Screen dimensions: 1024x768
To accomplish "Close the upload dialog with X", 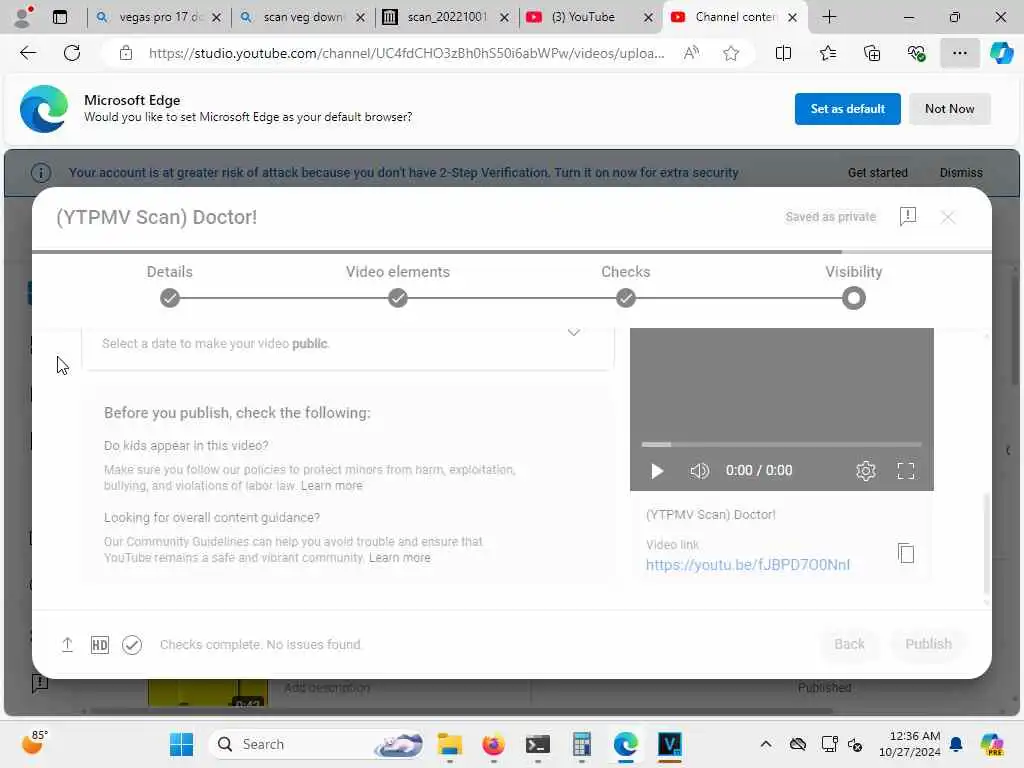I will 948,217.
